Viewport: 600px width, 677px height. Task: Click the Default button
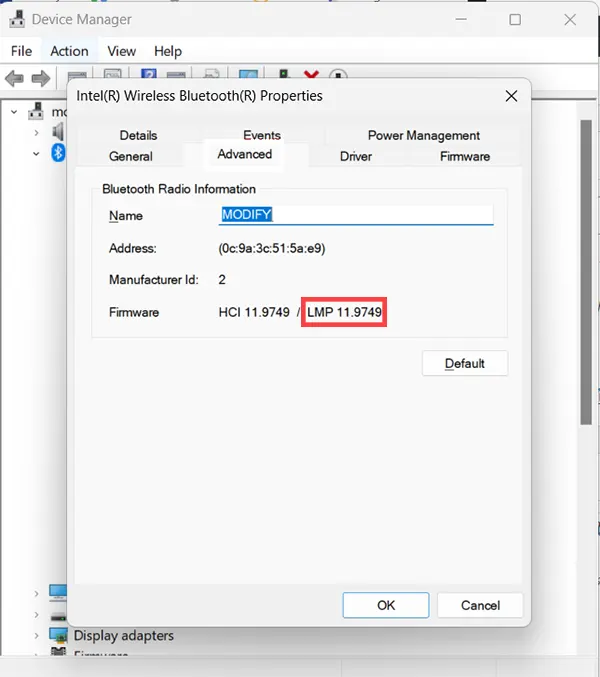click(464, 363)
